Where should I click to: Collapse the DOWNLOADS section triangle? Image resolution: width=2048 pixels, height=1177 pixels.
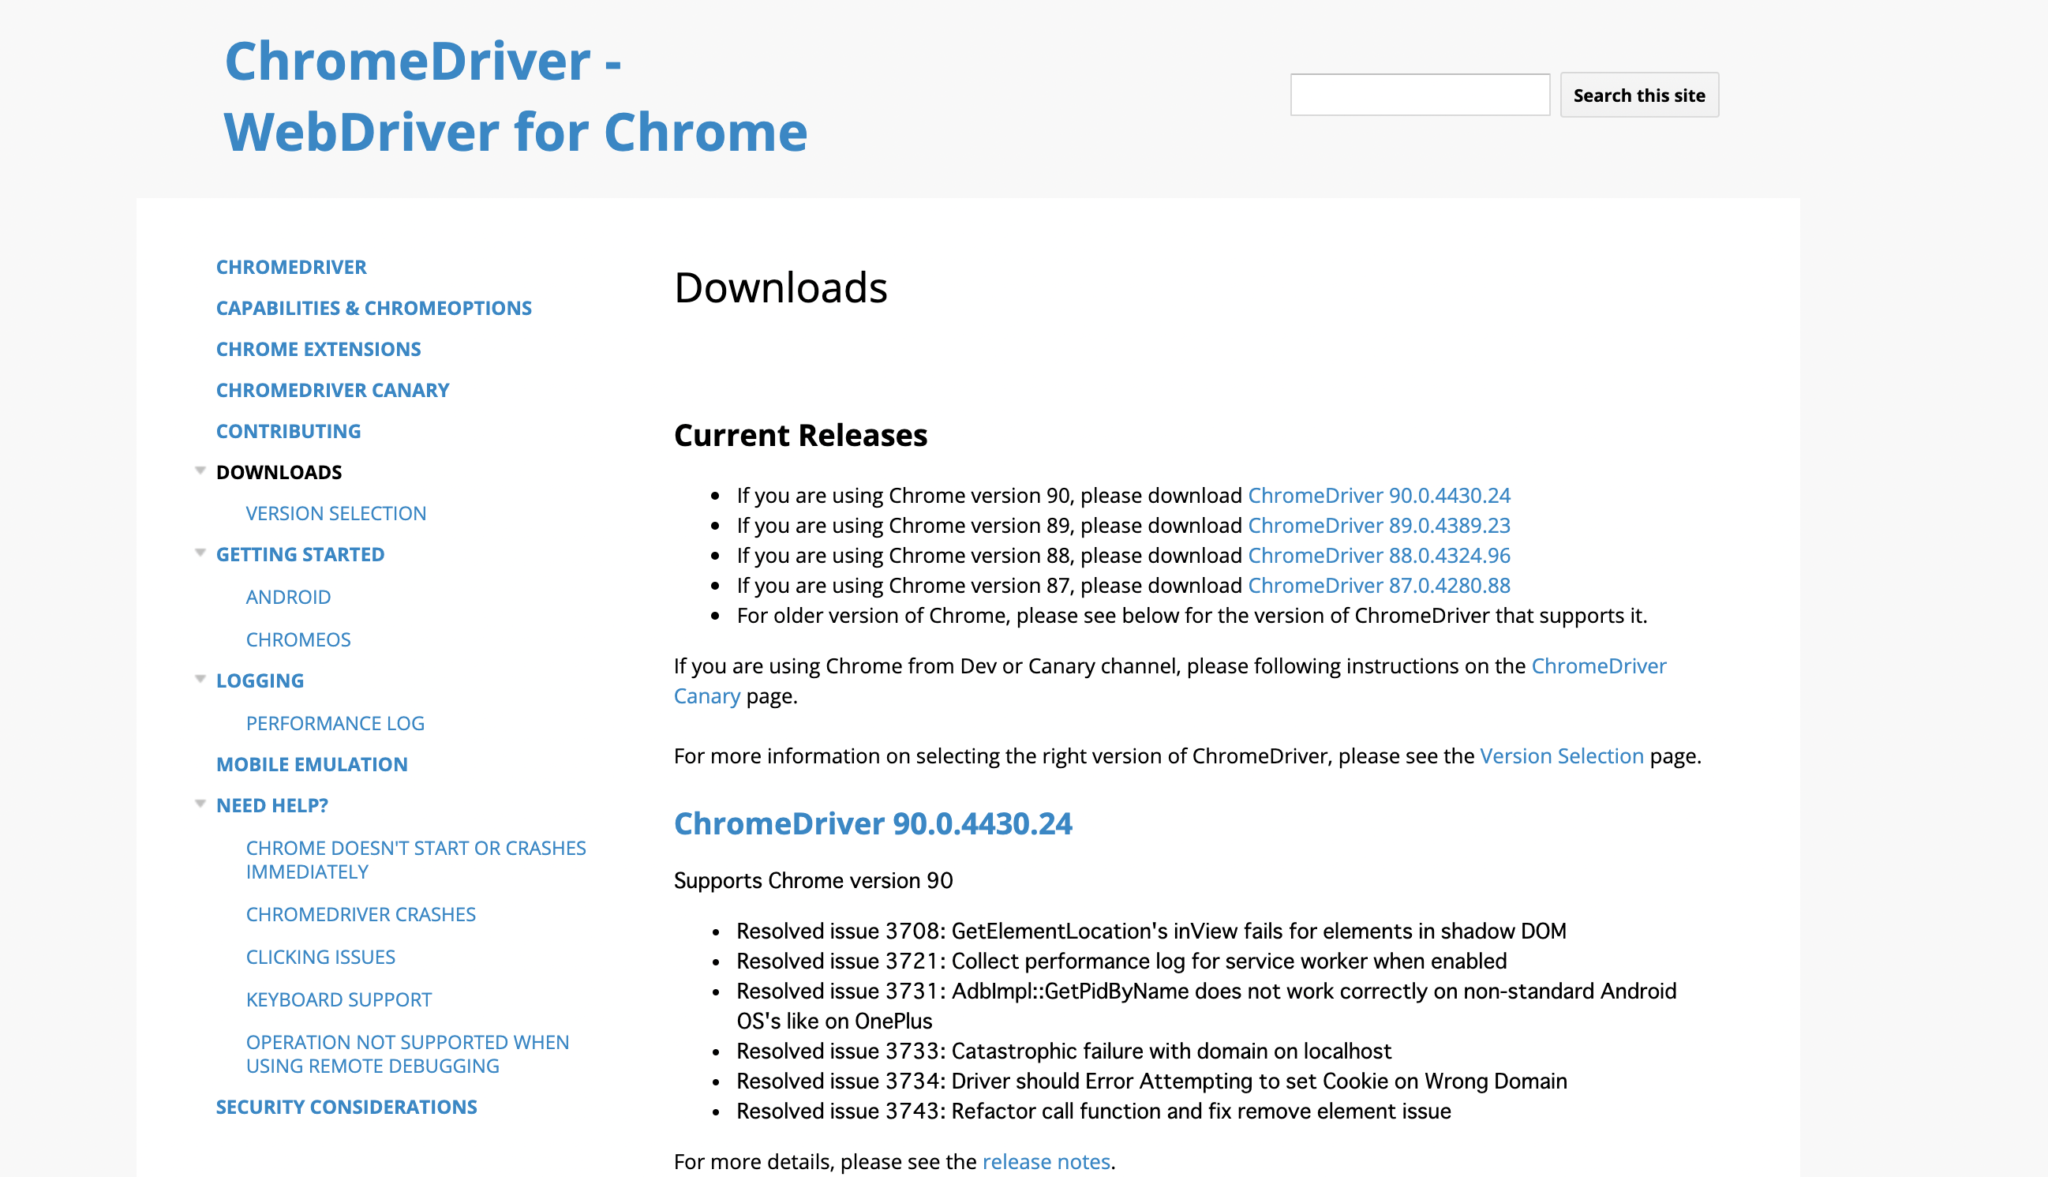click(x=201, y=471)
